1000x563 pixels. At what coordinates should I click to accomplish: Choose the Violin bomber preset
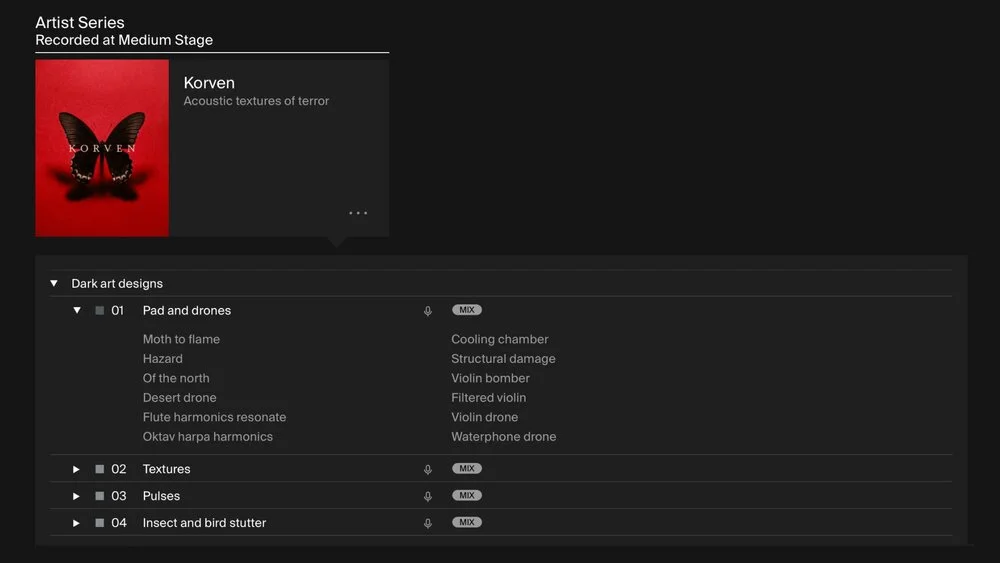(490, 378)
